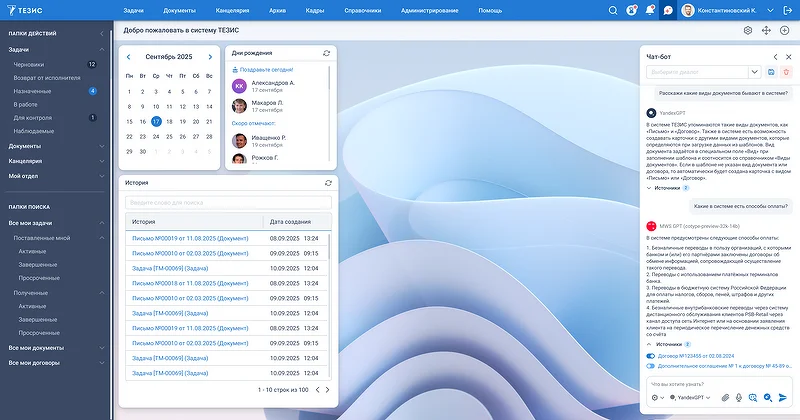Attach a file with paperclip icon
800x420 pixels.
[725, 397]
